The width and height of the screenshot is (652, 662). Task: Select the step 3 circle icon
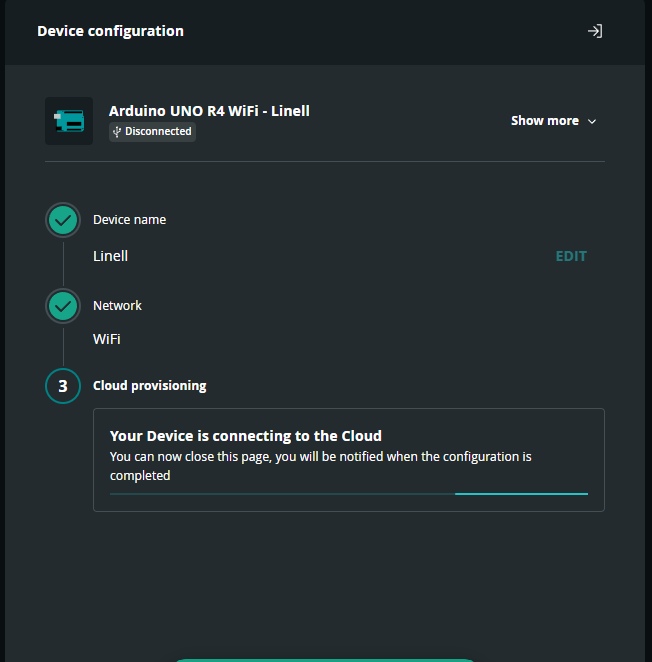(x=63, y=386)
